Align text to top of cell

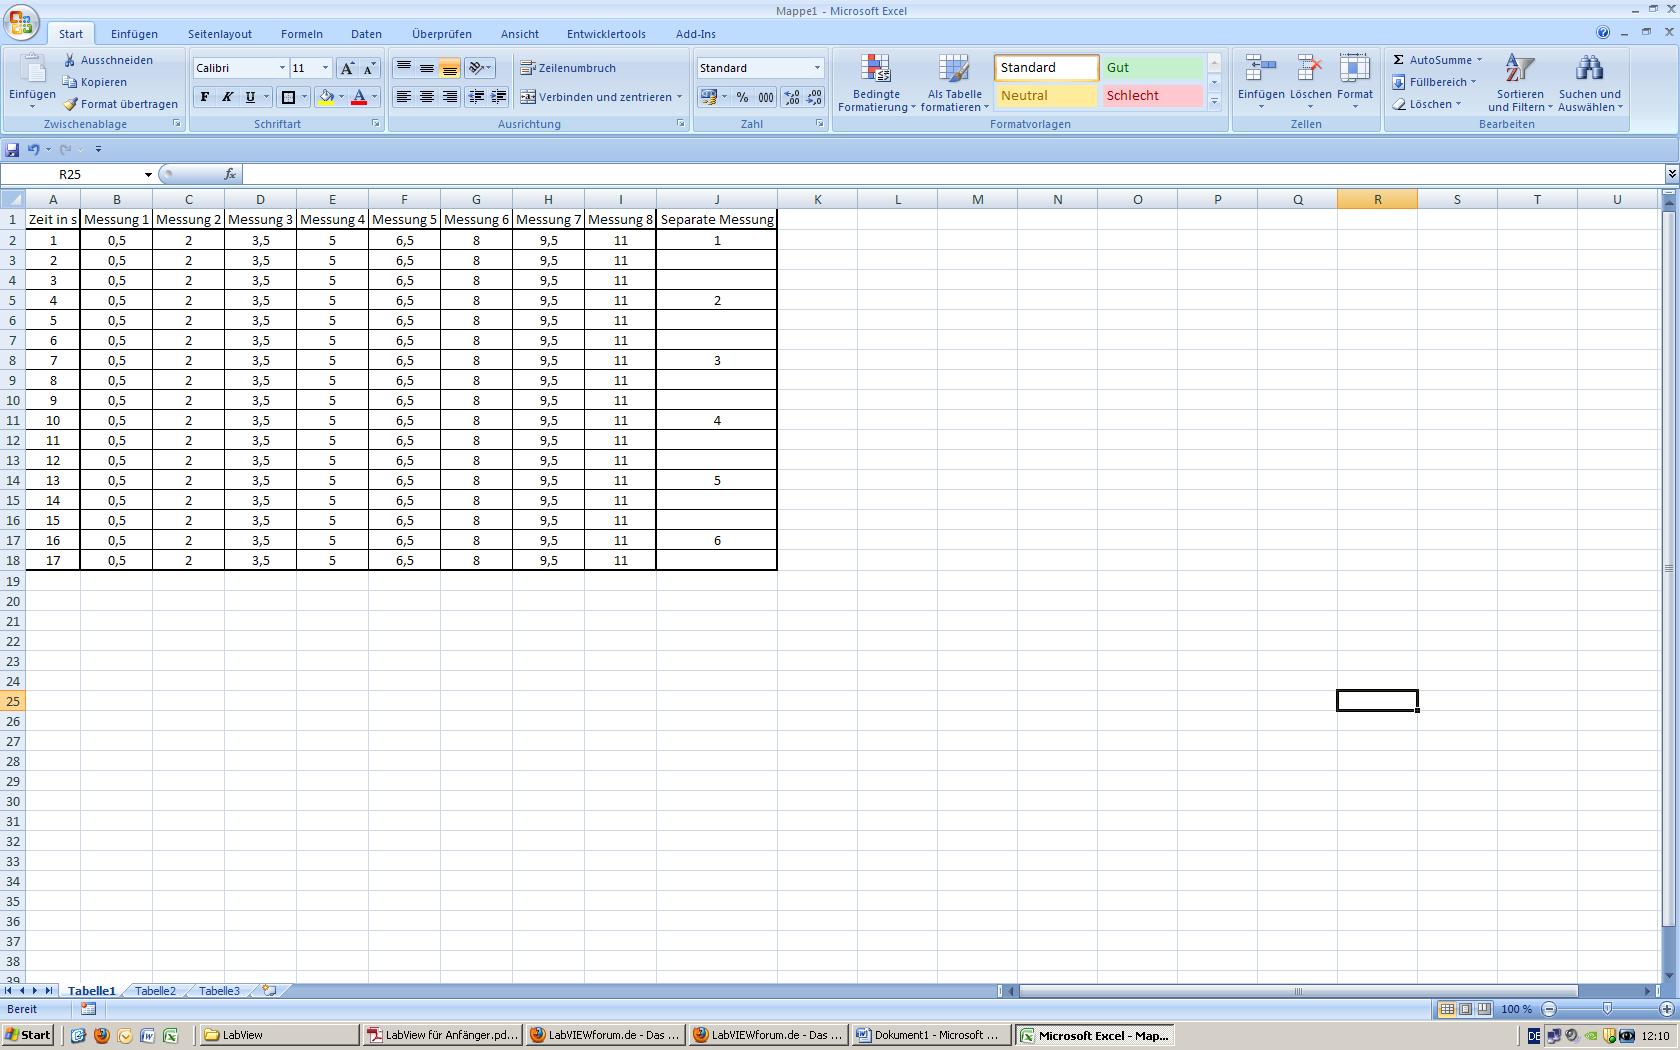click(x=404, y=68)
